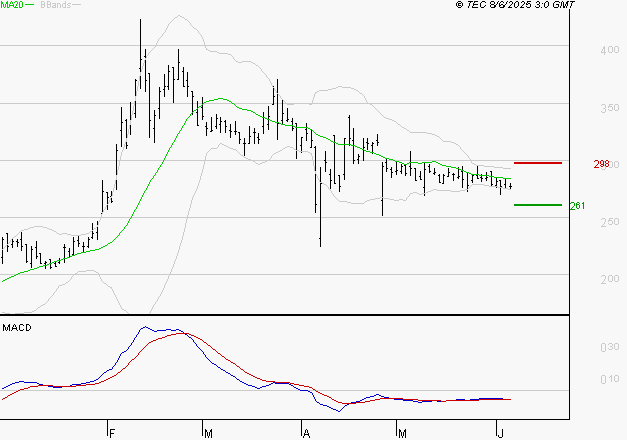Click the MA20 legend label

[x=12, y=5]
